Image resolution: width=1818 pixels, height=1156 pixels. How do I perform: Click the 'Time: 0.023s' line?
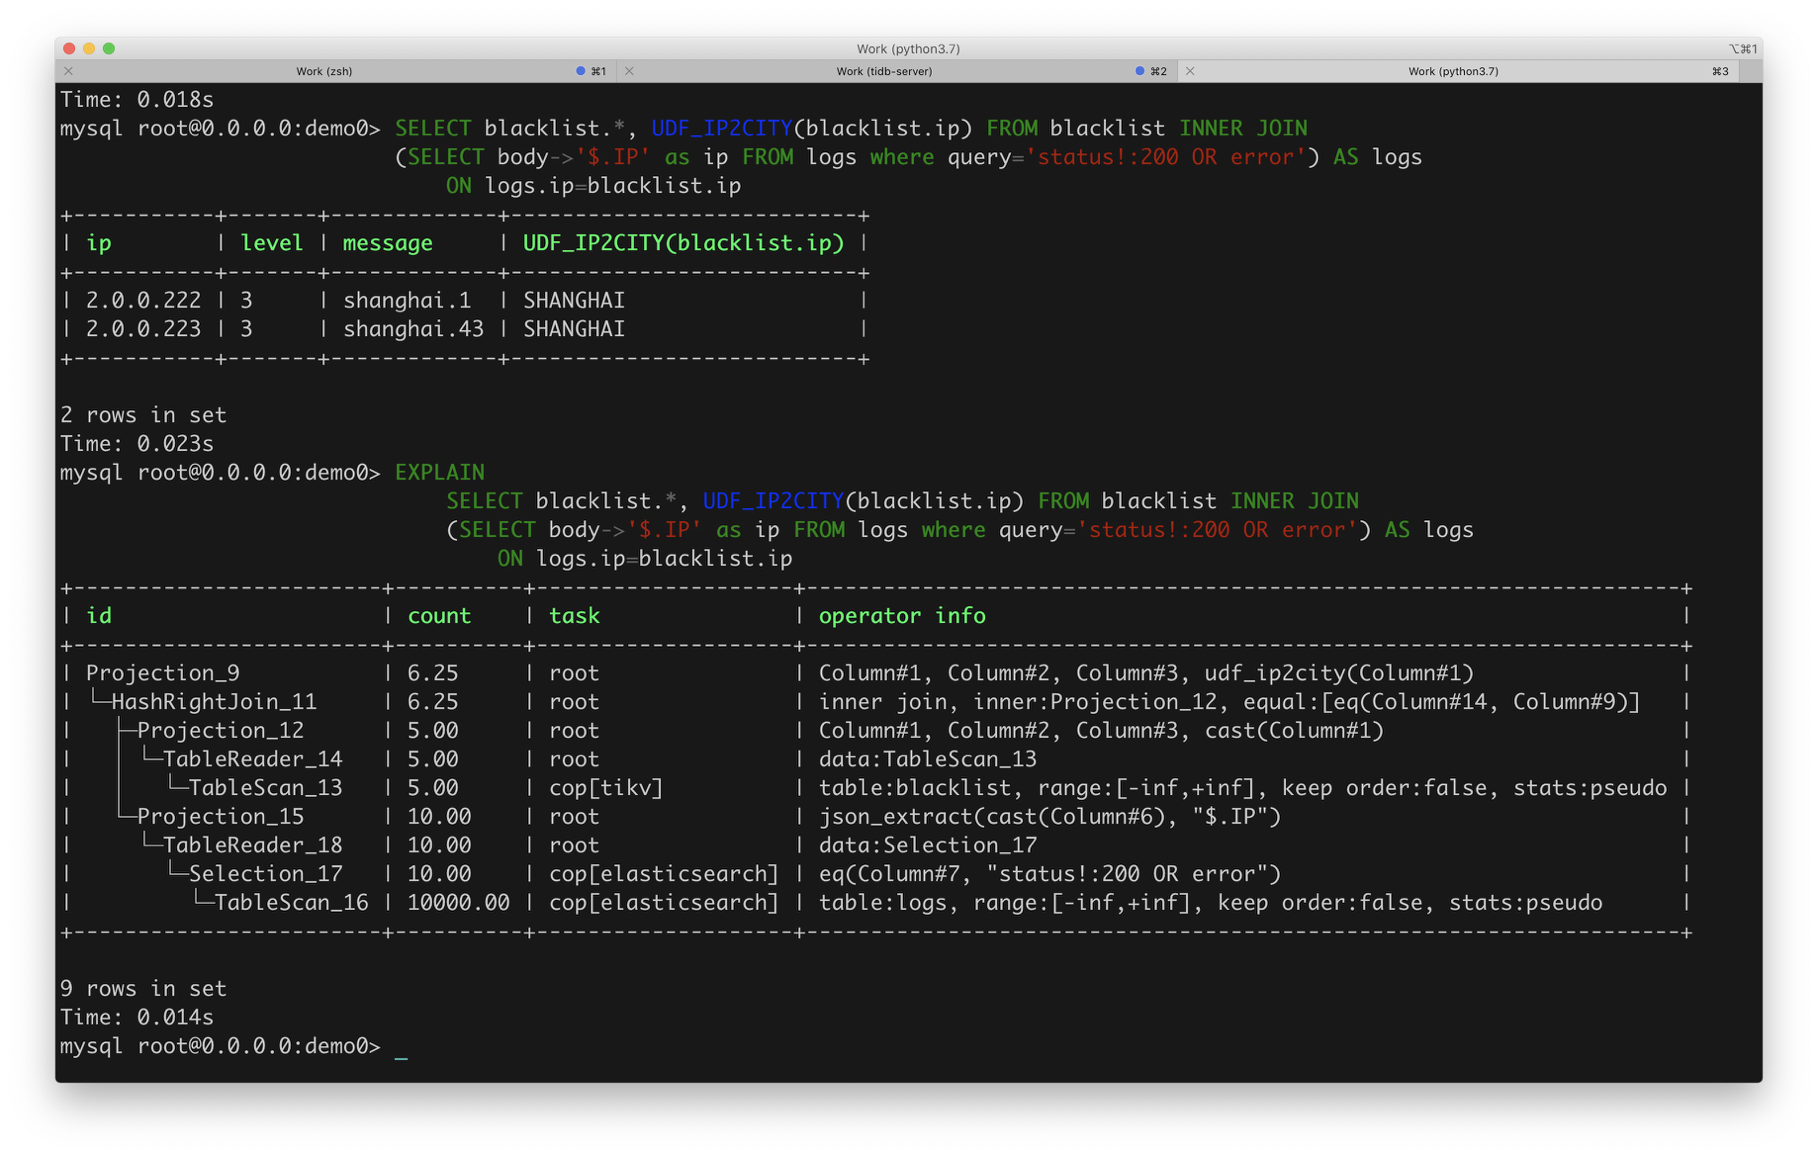click(137, 443)
